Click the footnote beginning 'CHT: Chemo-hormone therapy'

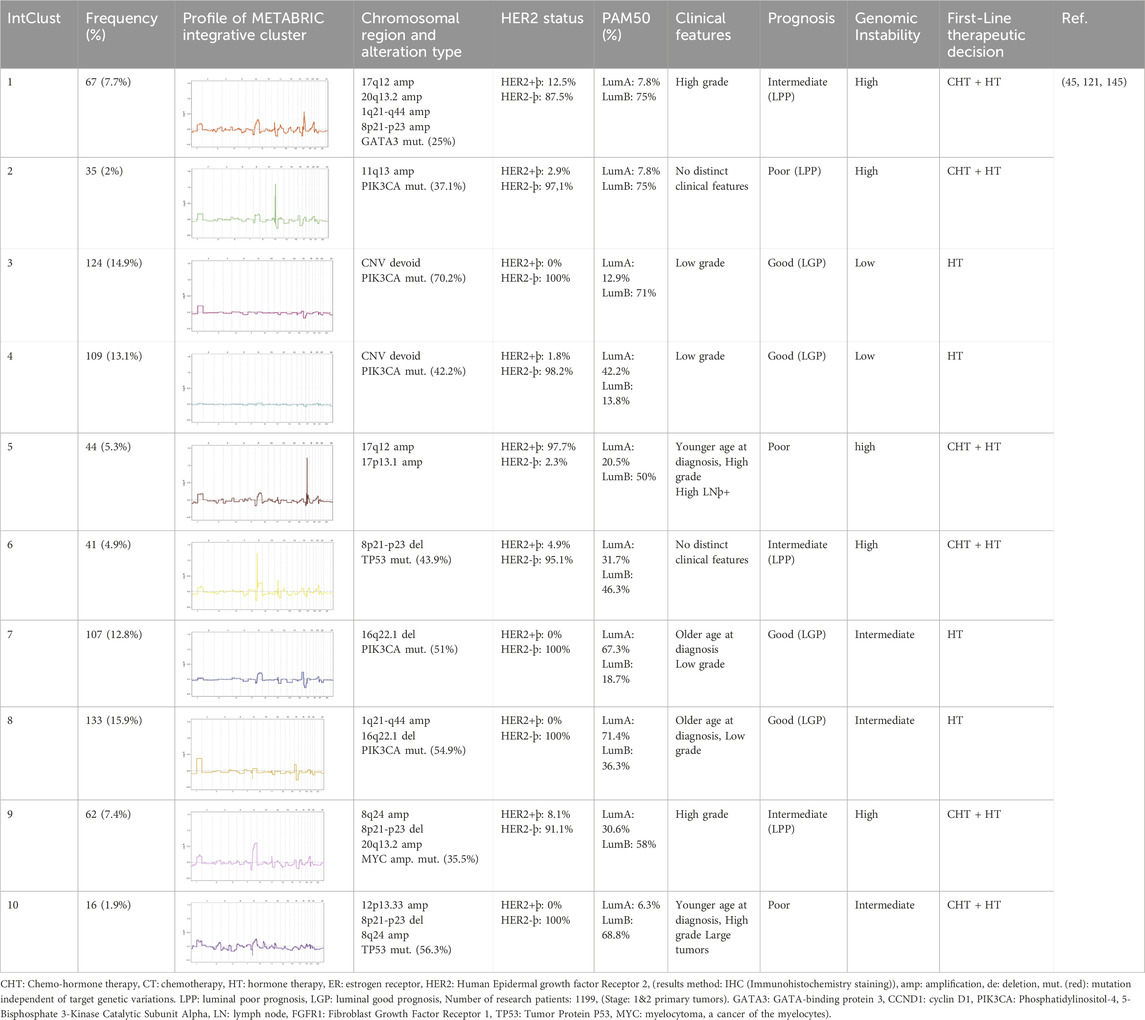566,999
